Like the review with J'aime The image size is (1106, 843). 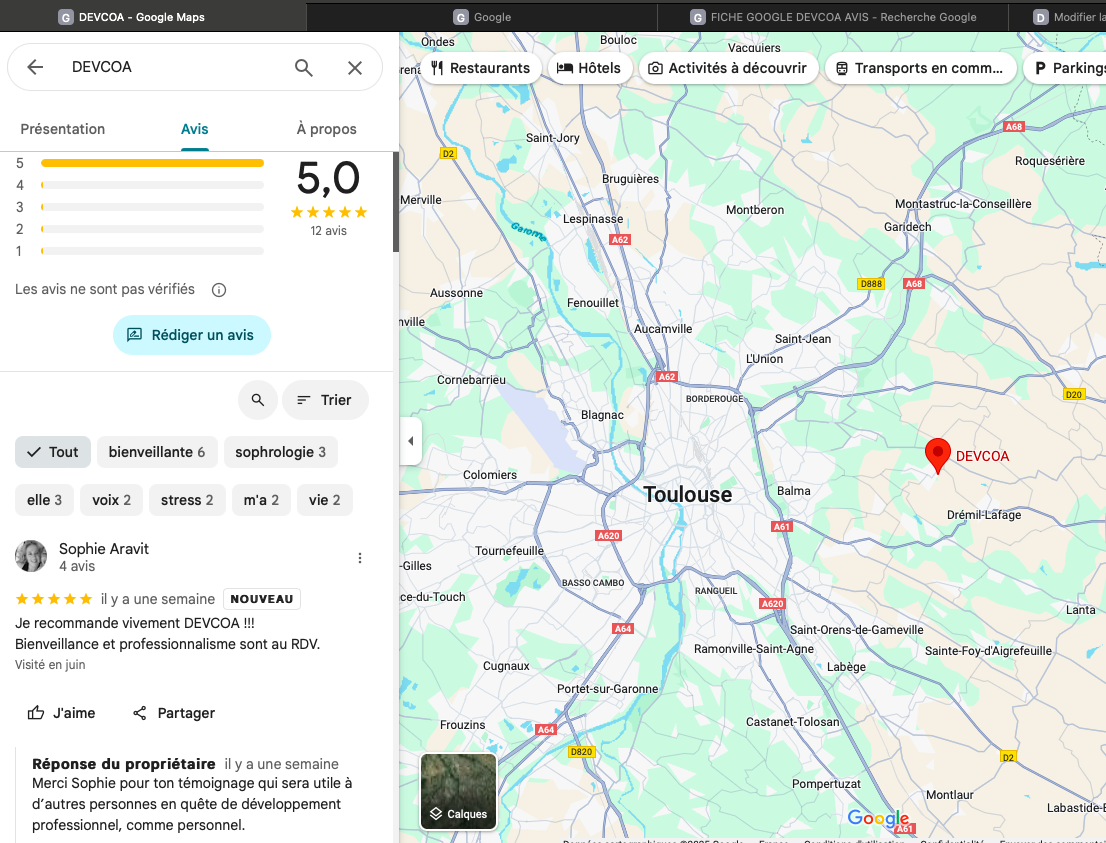[x=61, y=713]
